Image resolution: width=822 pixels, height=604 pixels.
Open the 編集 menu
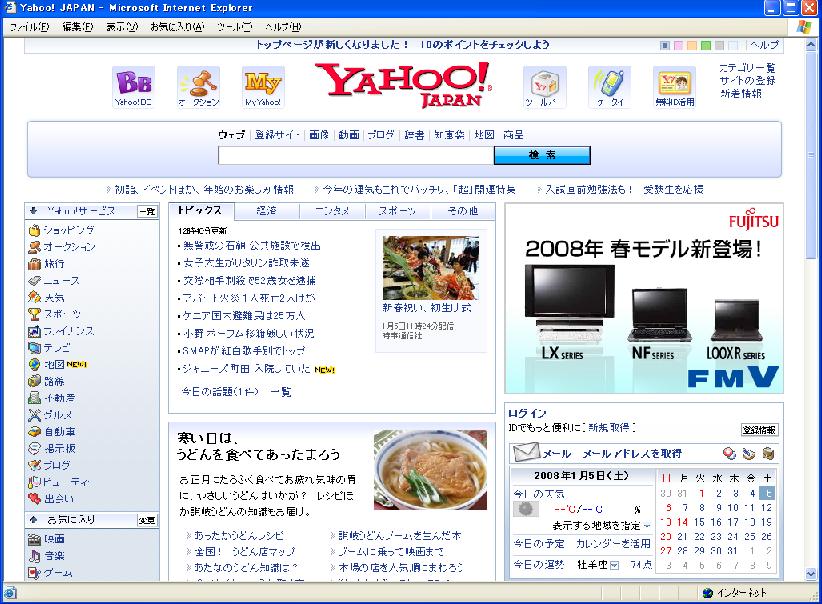point(78,27)
